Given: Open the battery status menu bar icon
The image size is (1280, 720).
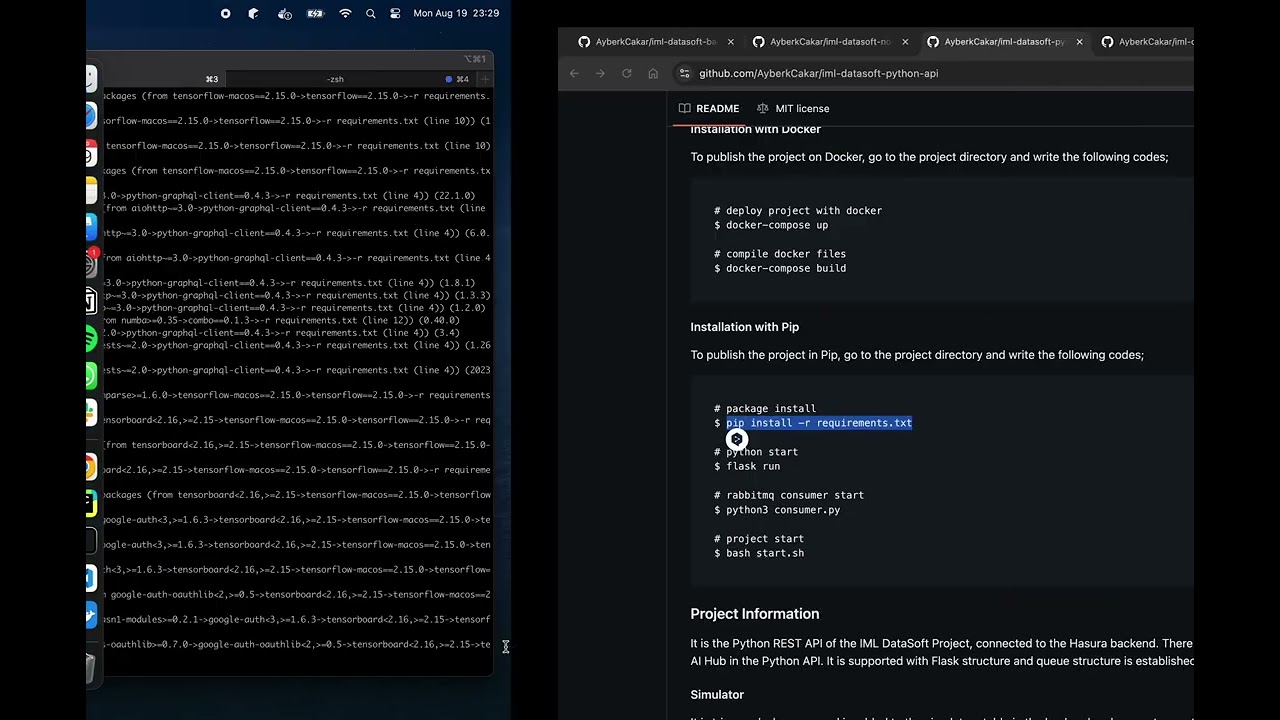Looking at the screenshot, I should coord(316,14).
